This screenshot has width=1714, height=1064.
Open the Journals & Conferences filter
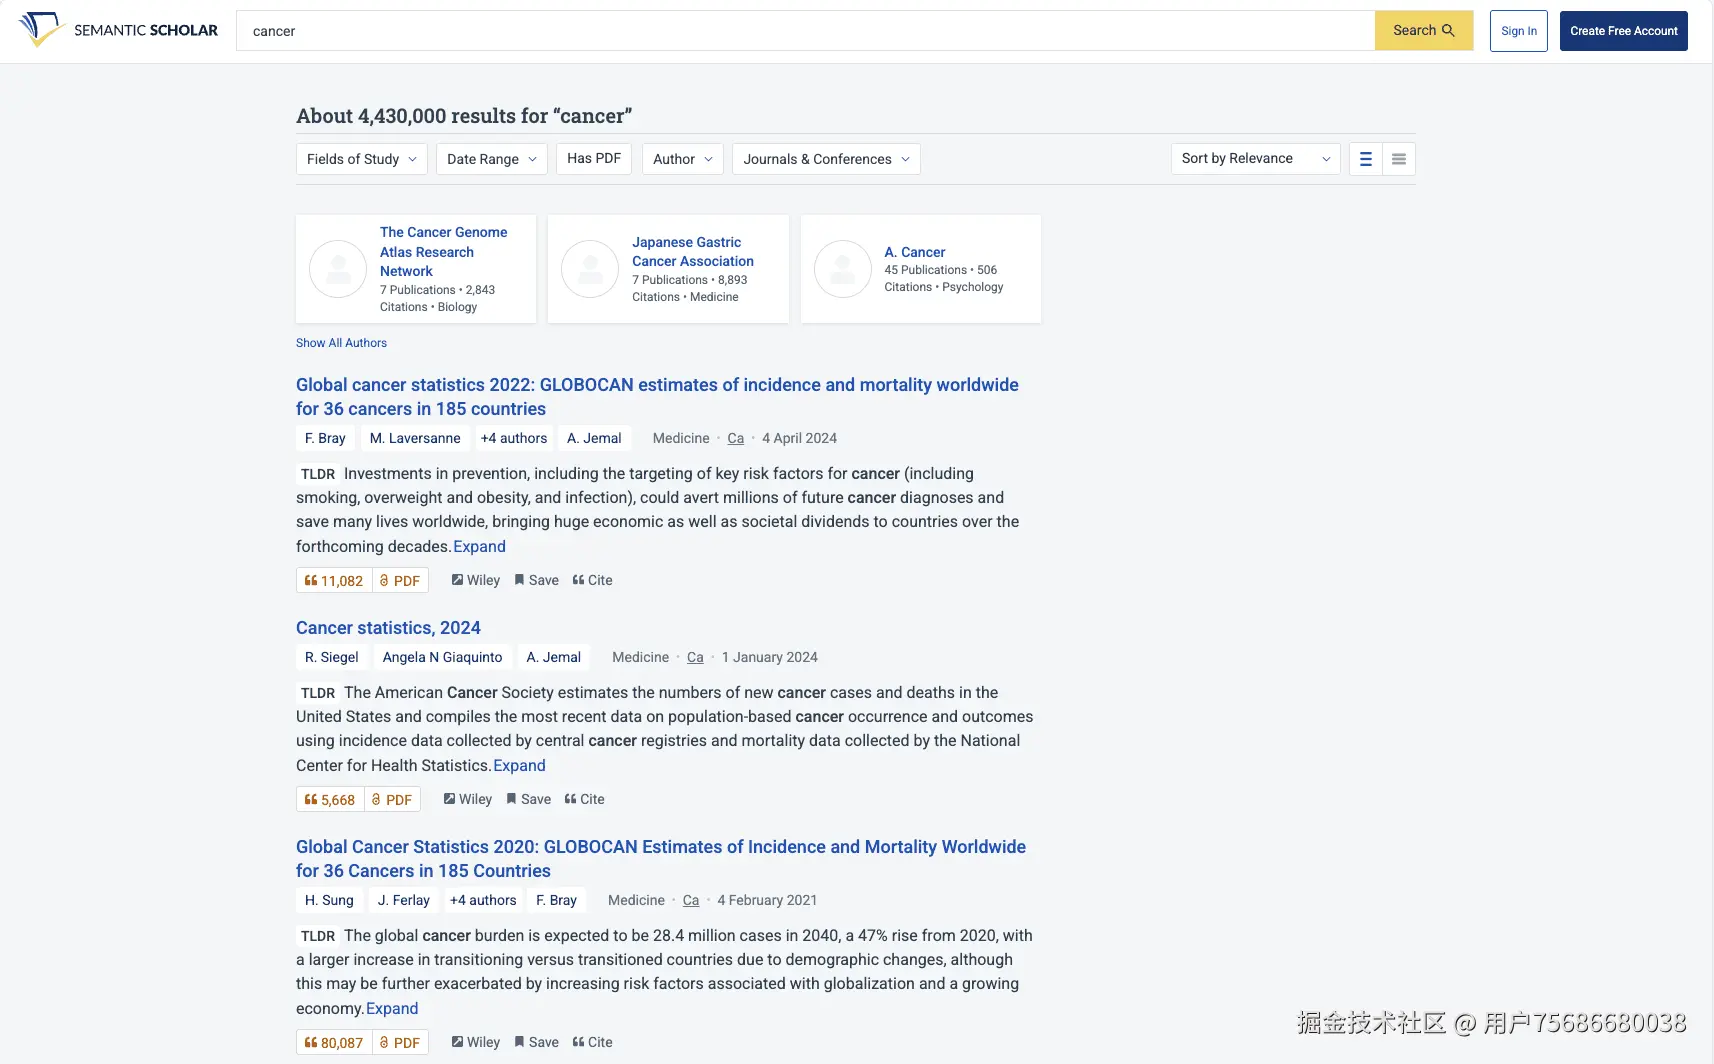point(825,158)
